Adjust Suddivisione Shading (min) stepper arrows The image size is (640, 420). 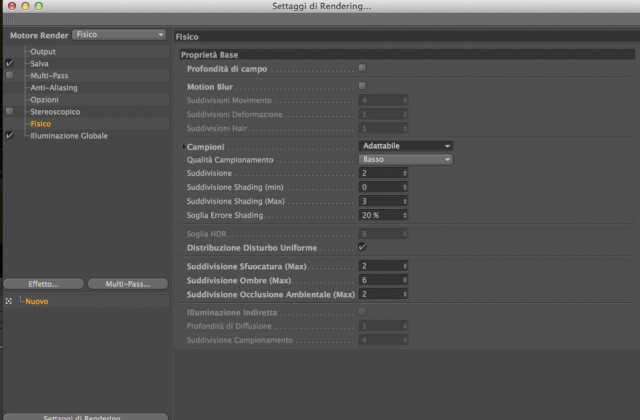pos(405,187)
